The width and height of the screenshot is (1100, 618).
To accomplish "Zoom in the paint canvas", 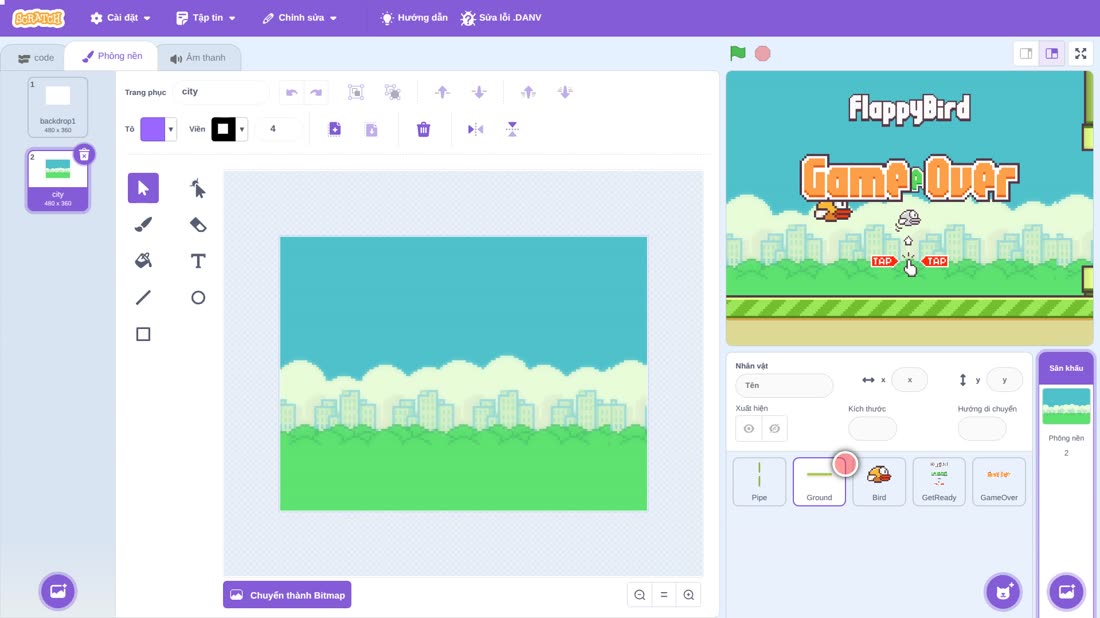I will (689, 595).
